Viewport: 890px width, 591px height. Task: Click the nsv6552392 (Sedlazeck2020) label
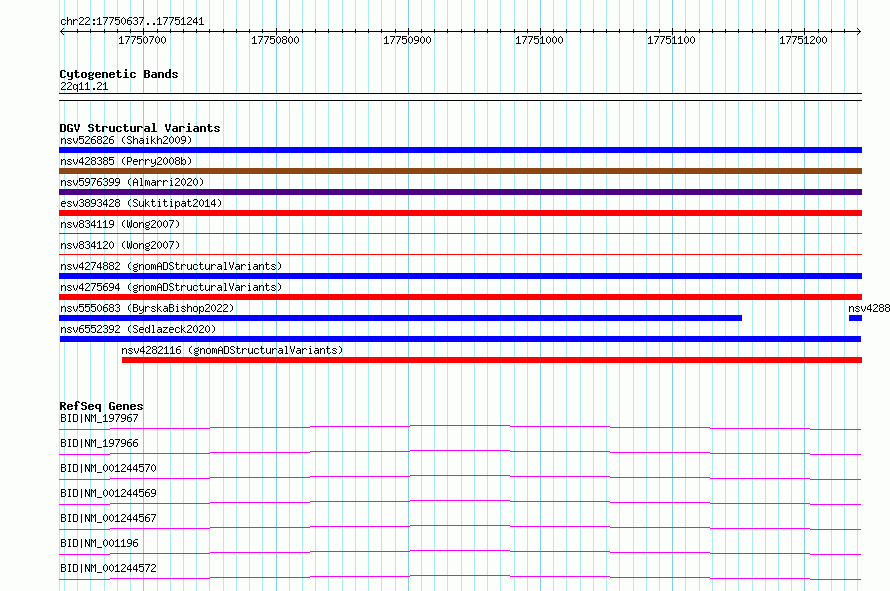[x=138, y=329]
